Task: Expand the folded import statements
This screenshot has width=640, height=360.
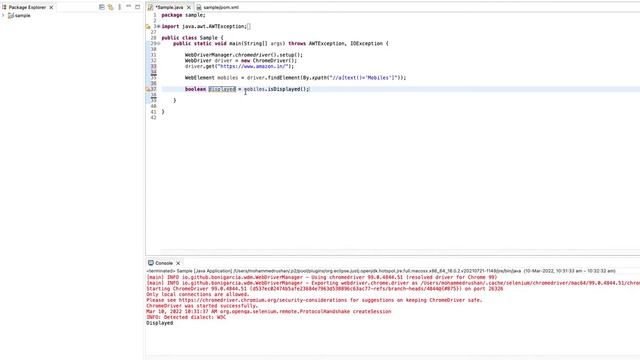Action: tap(159, 26)
